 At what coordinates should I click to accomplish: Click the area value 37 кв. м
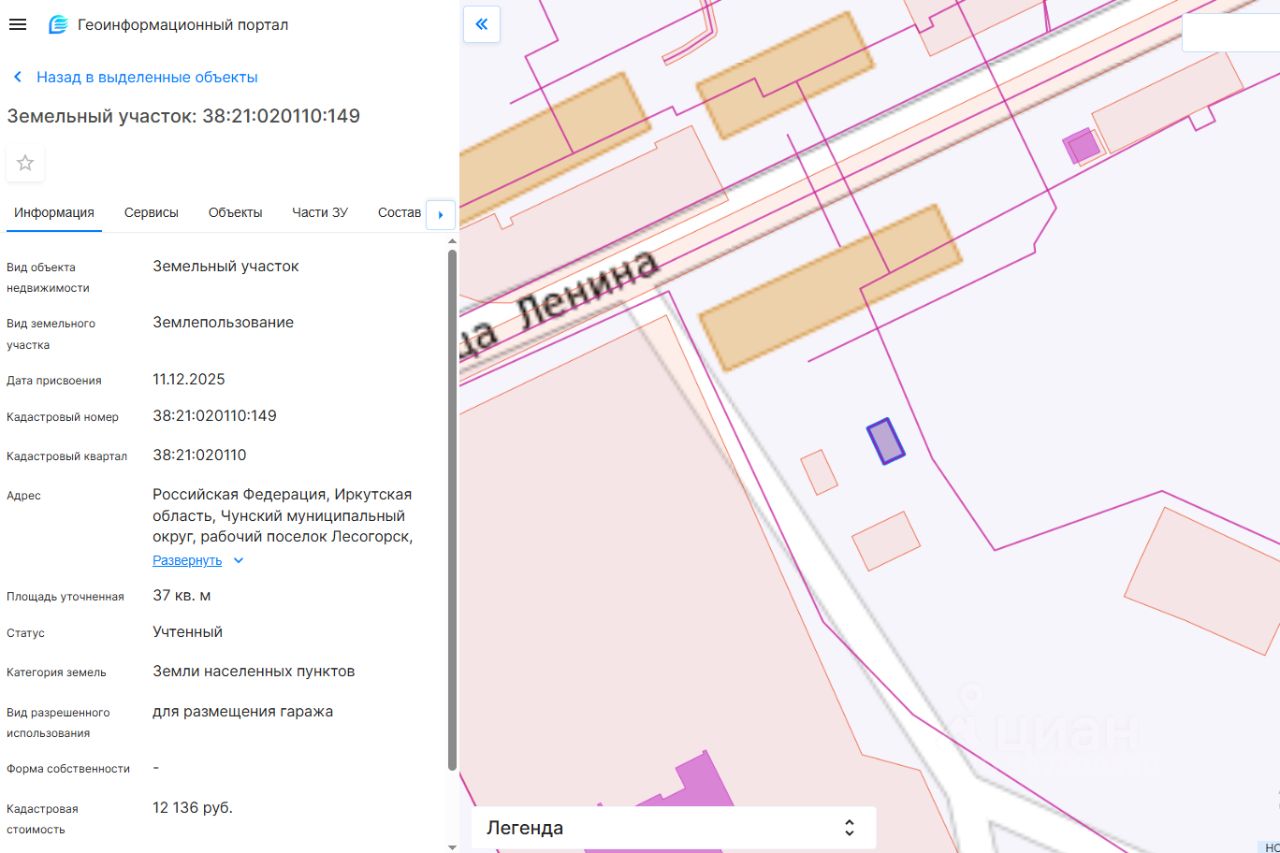click(182, 596)
